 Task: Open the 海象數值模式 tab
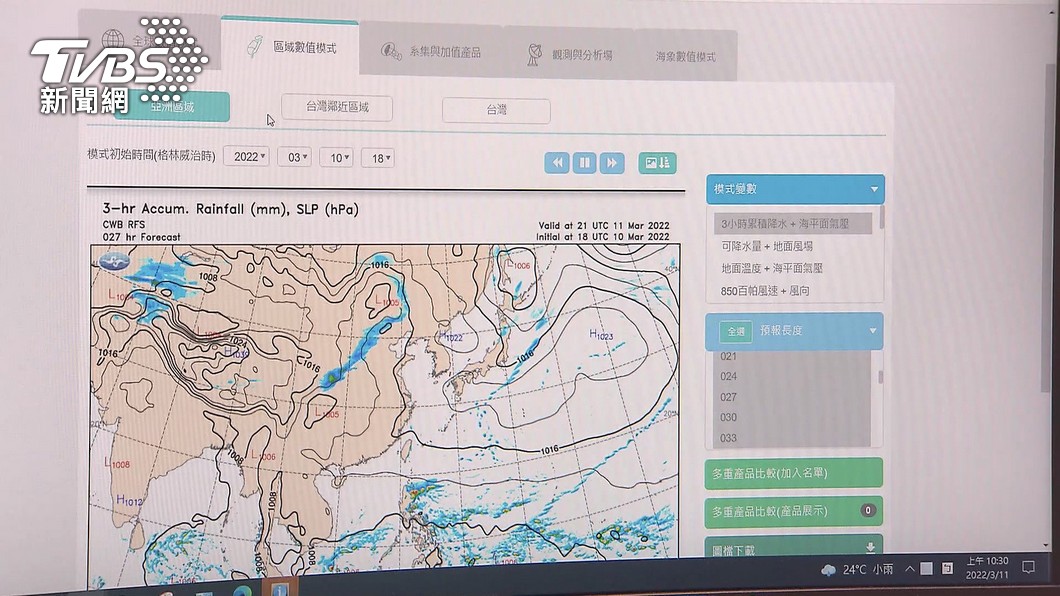[685, 57]
